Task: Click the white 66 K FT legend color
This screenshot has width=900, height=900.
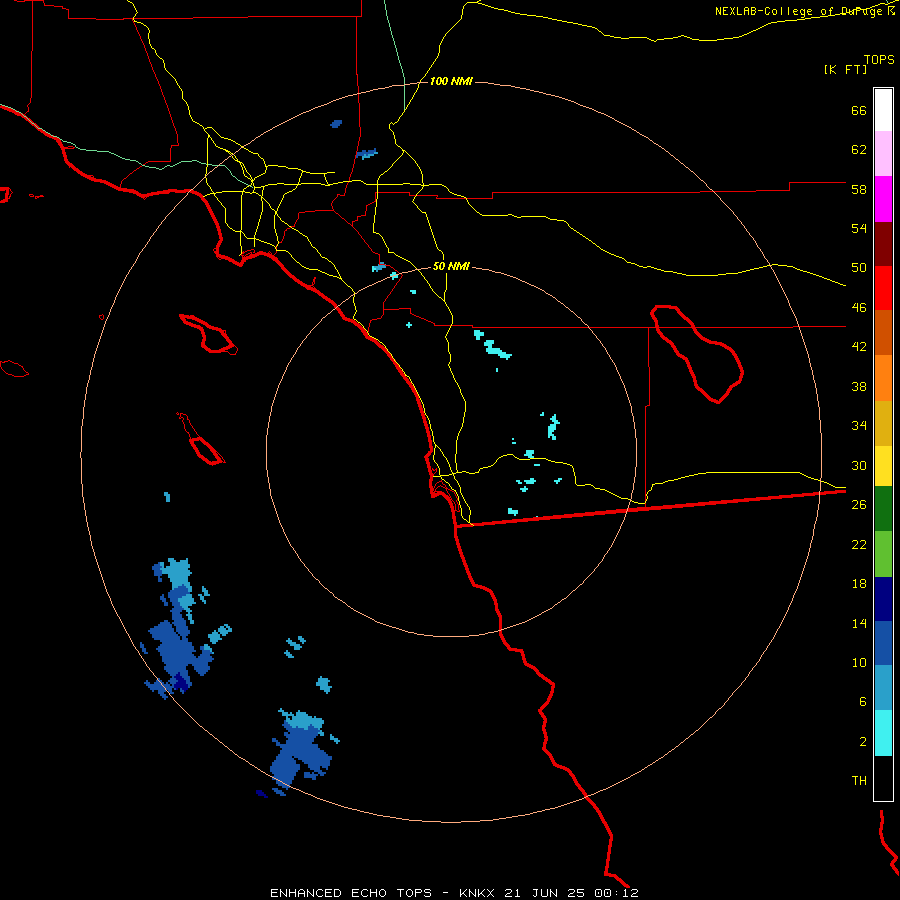Action: point(883,110)
